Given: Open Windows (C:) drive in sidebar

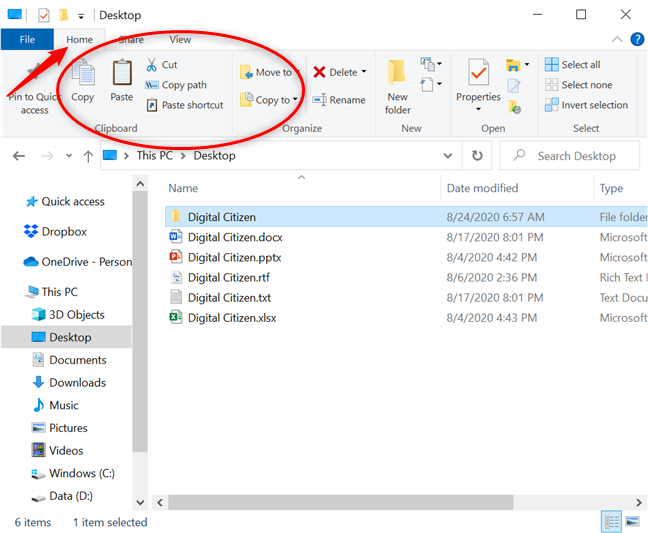Looking at the screenshot, I should tap(73, 474).
